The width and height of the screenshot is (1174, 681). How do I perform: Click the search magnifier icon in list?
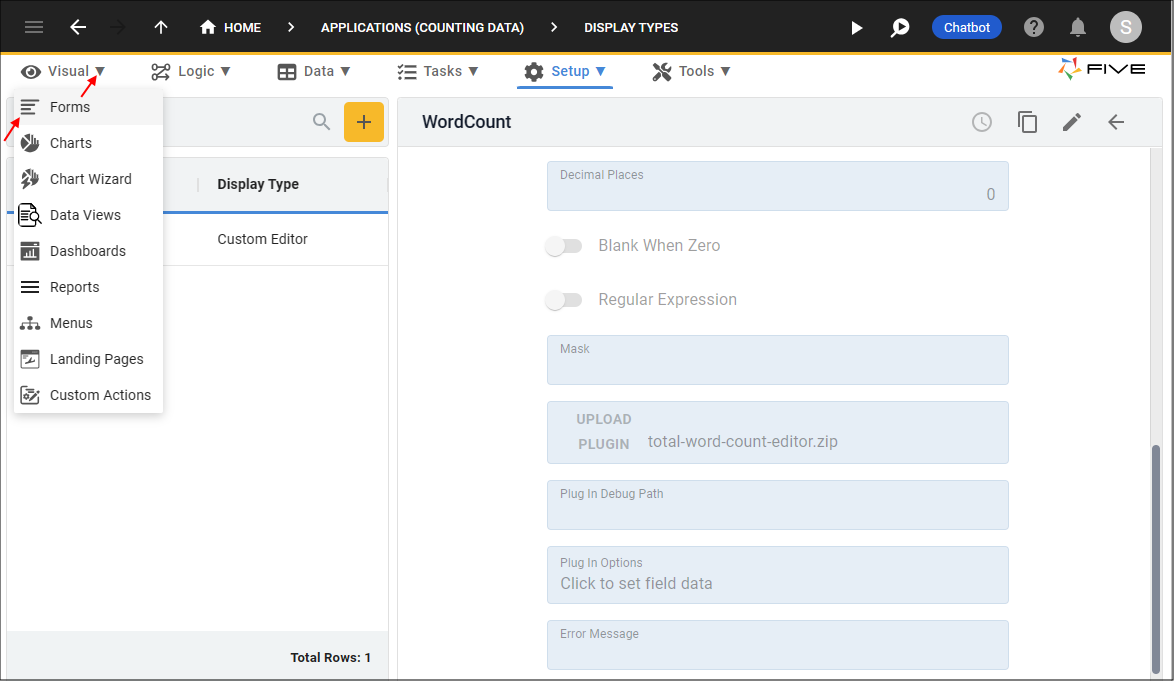[x=321, y=122]
